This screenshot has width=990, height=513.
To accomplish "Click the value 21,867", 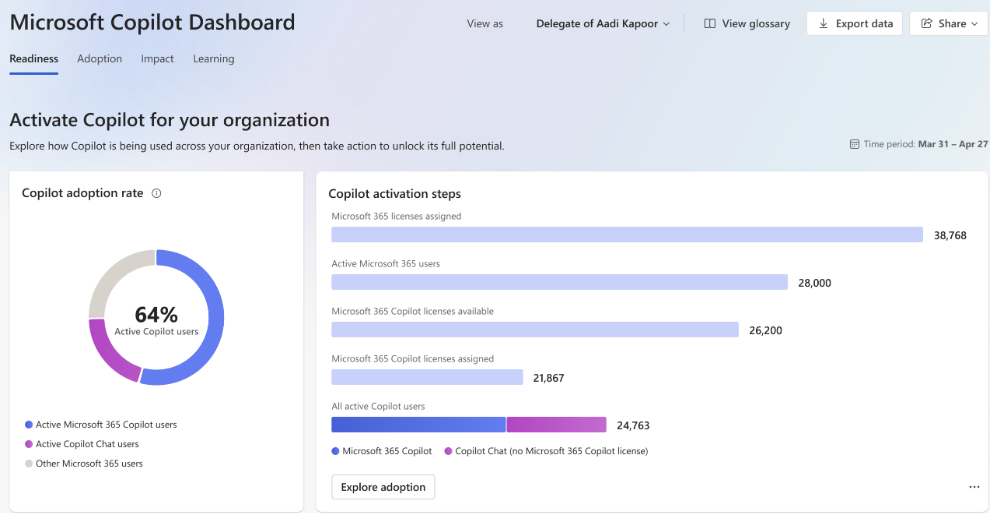I will coord(549,378).
